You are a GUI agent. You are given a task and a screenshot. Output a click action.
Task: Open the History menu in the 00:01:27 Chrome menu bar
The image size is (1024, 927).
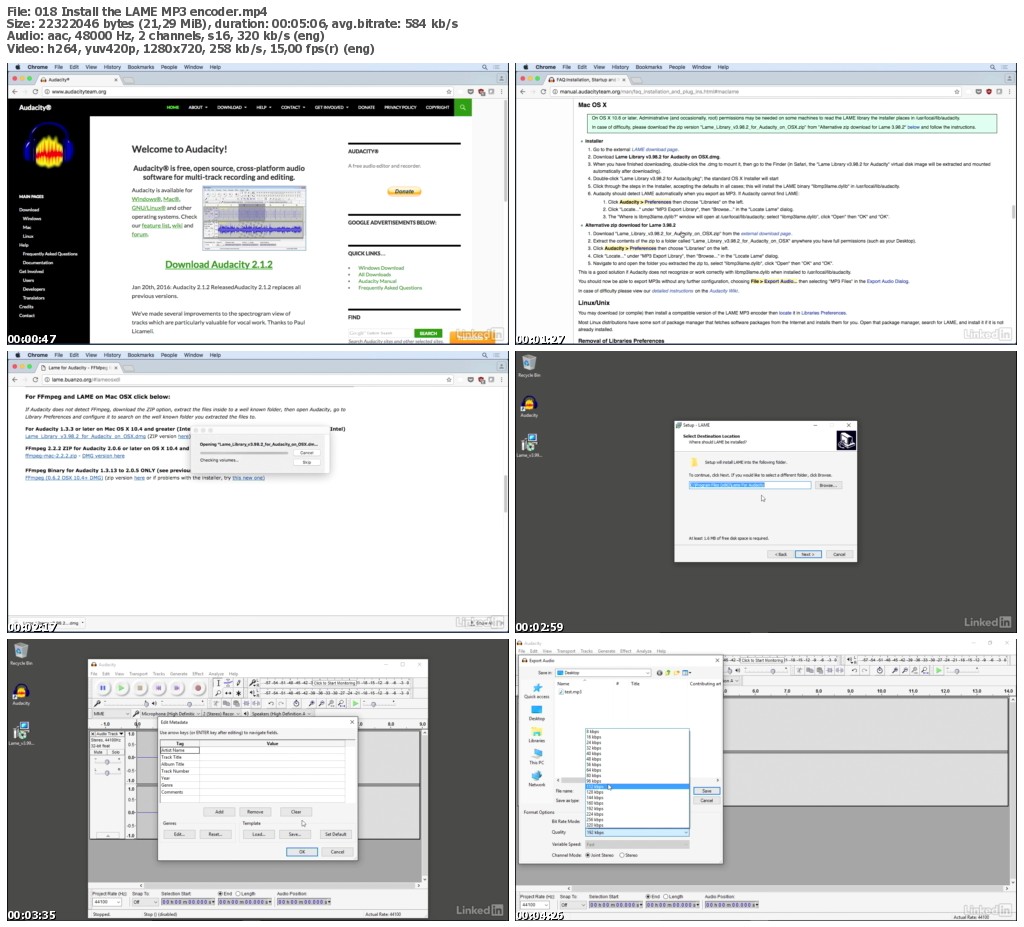(620, 67)
